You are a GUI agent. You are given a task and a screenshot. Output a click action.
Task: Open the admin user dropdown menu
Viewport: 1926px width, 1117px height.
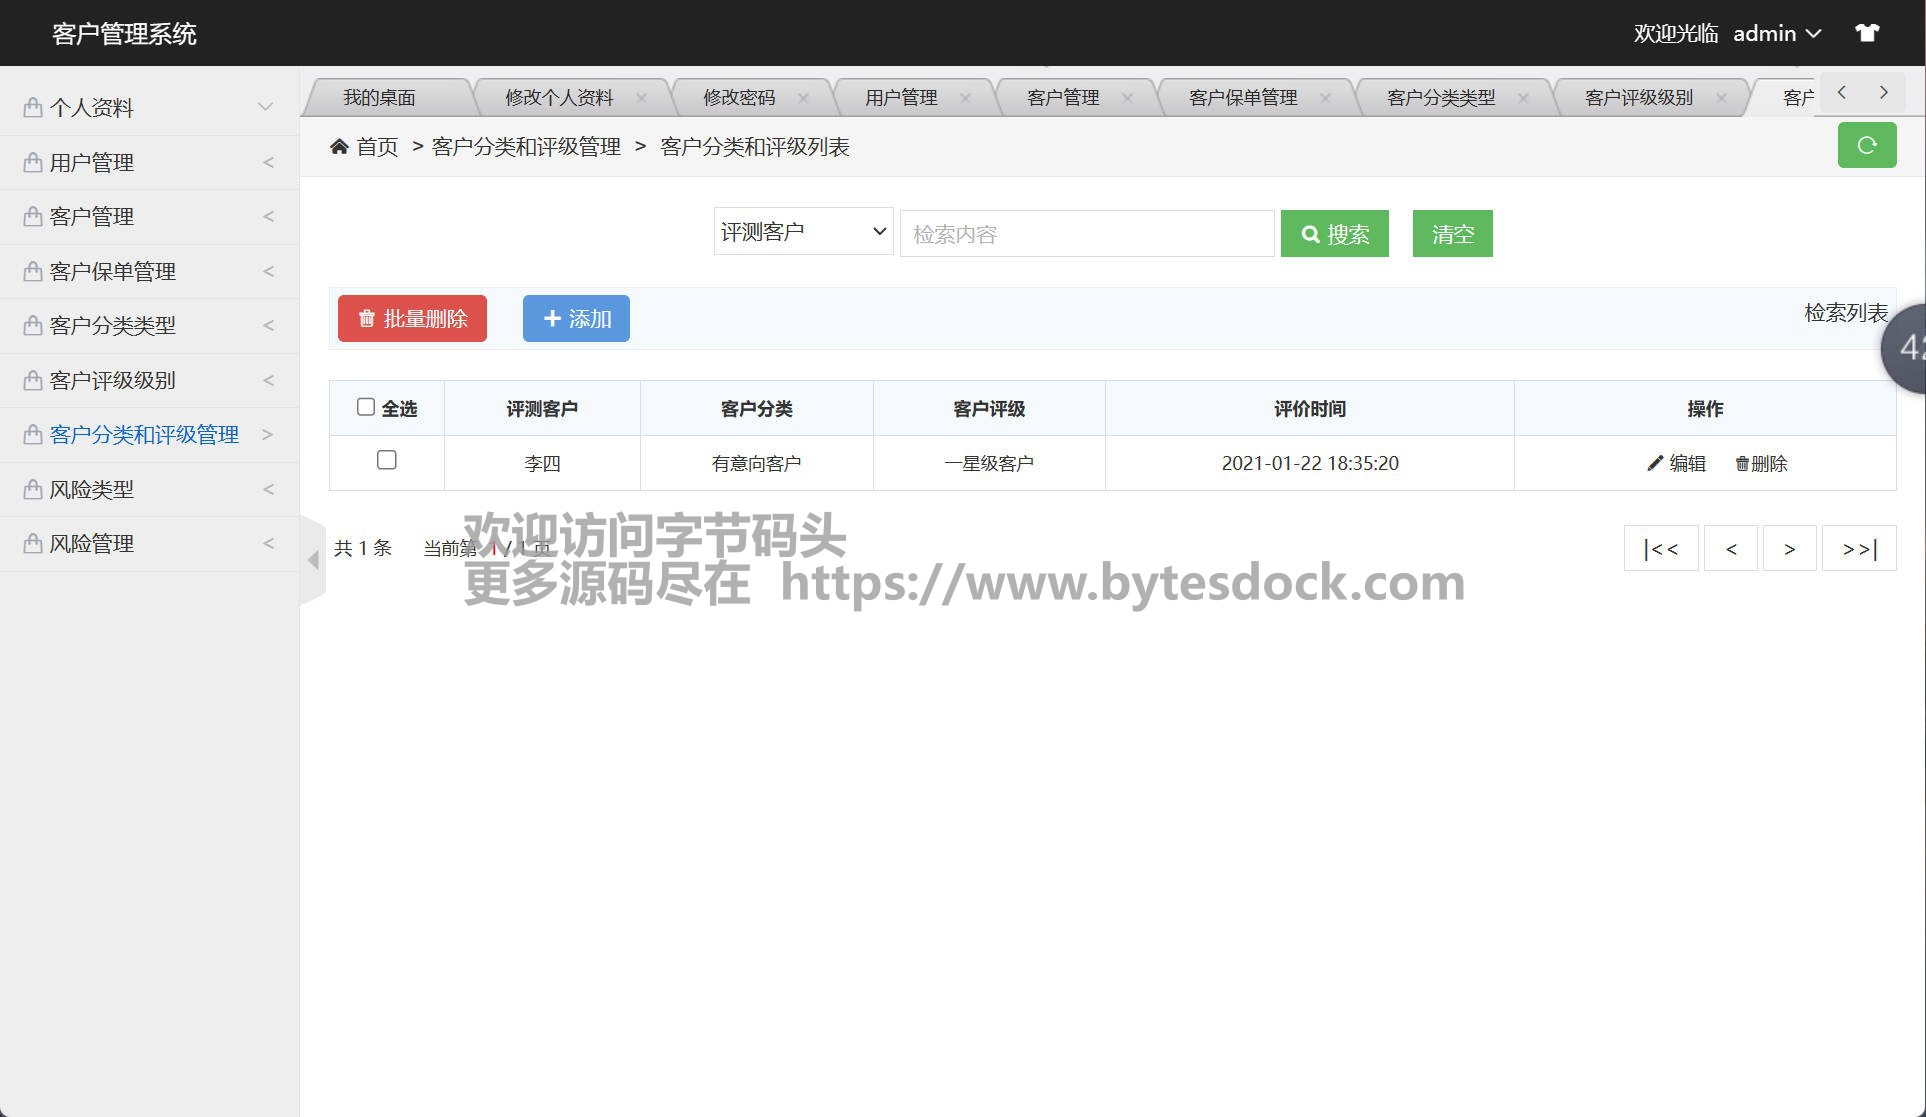coord(1776,33)
